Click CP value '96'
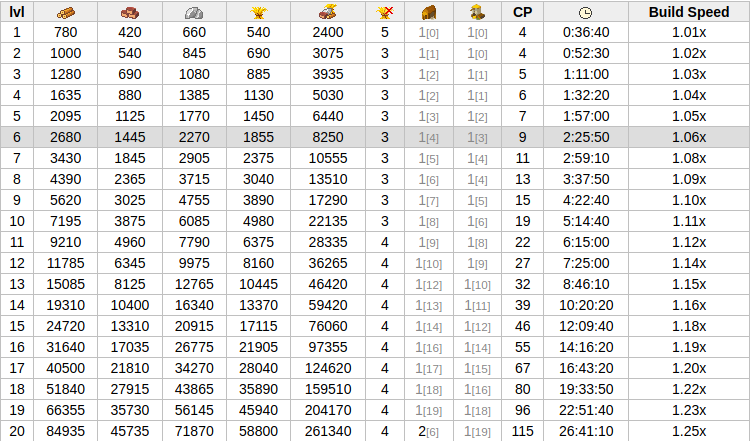752x441 pixels. coord(522,411)
